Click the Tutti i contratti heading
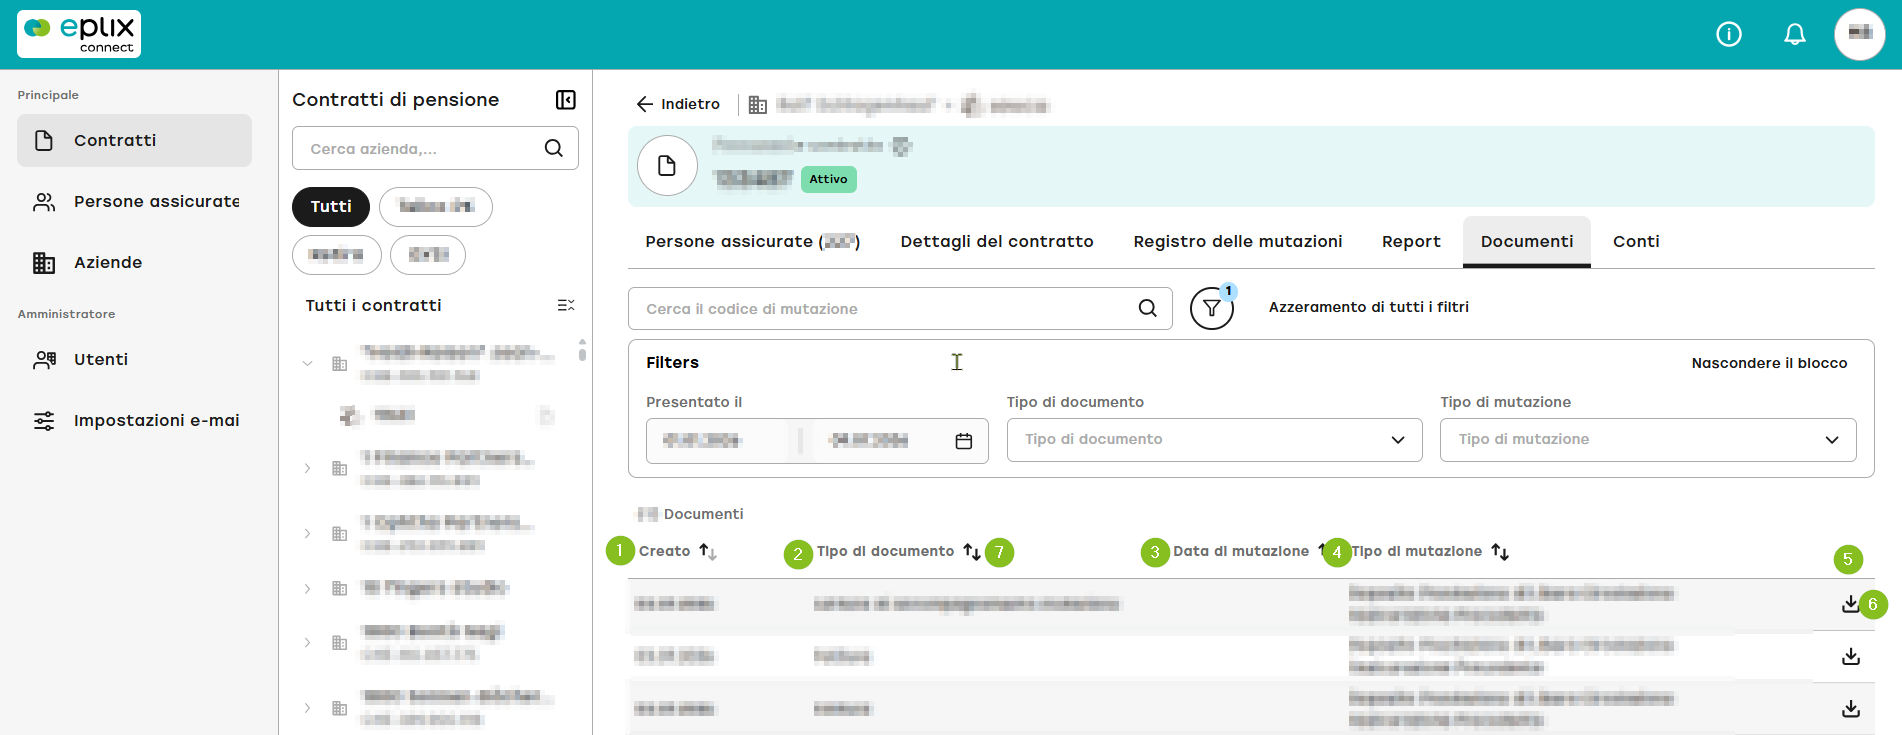The width and height of the screenshot is (1902, 735). tap(373, 305)
